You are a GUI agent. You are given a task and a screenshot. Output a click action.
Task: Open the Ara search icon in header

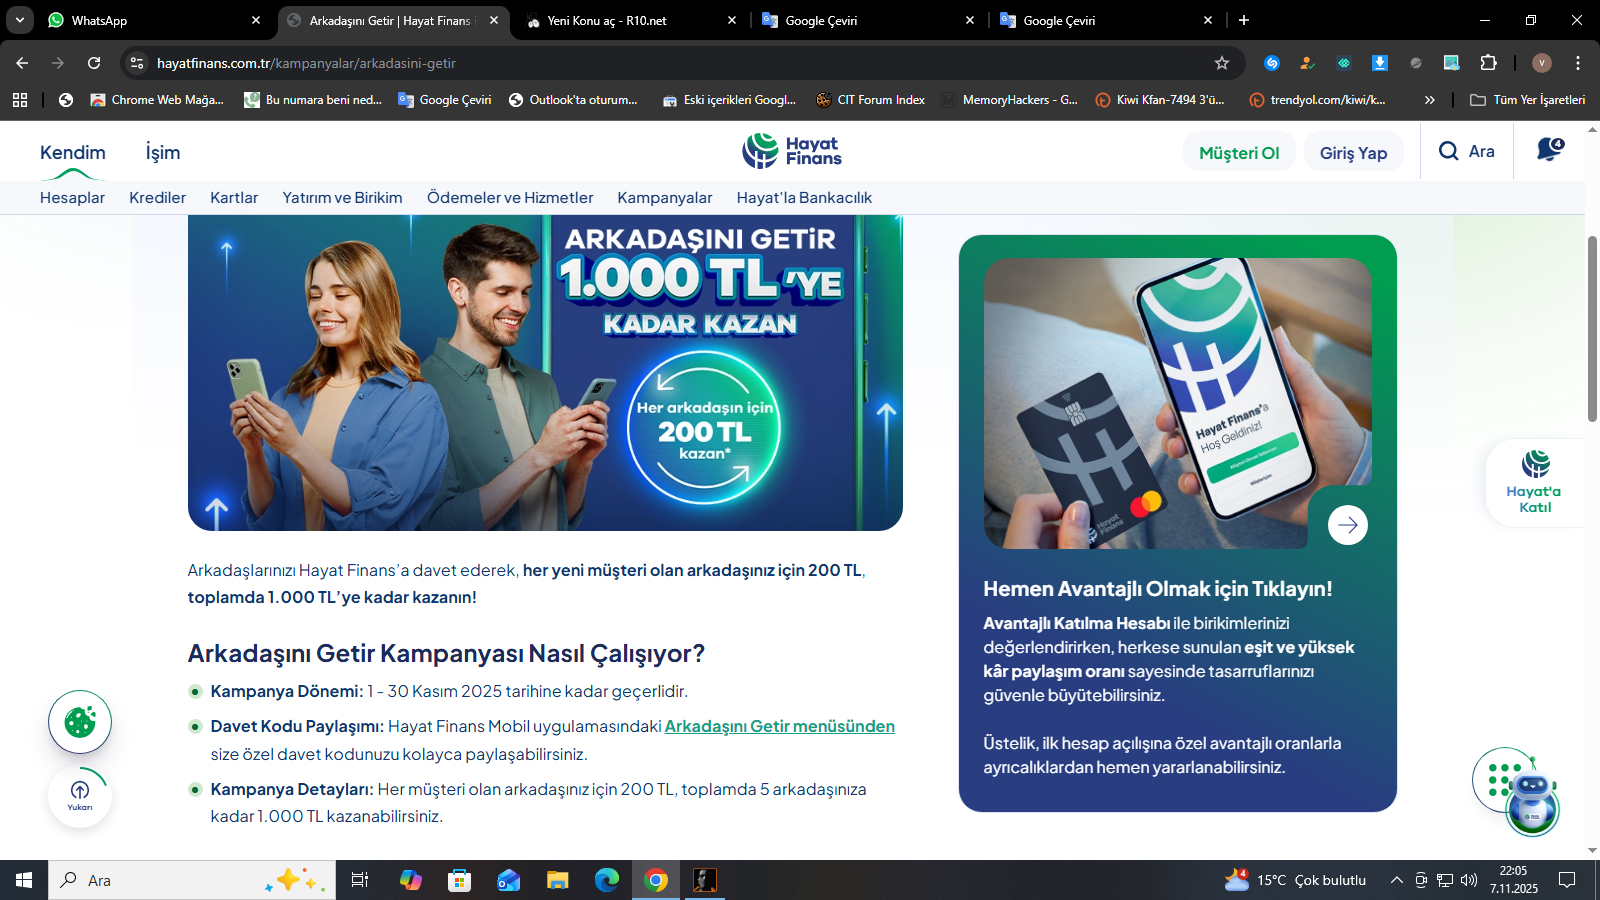pos(1466,151)
